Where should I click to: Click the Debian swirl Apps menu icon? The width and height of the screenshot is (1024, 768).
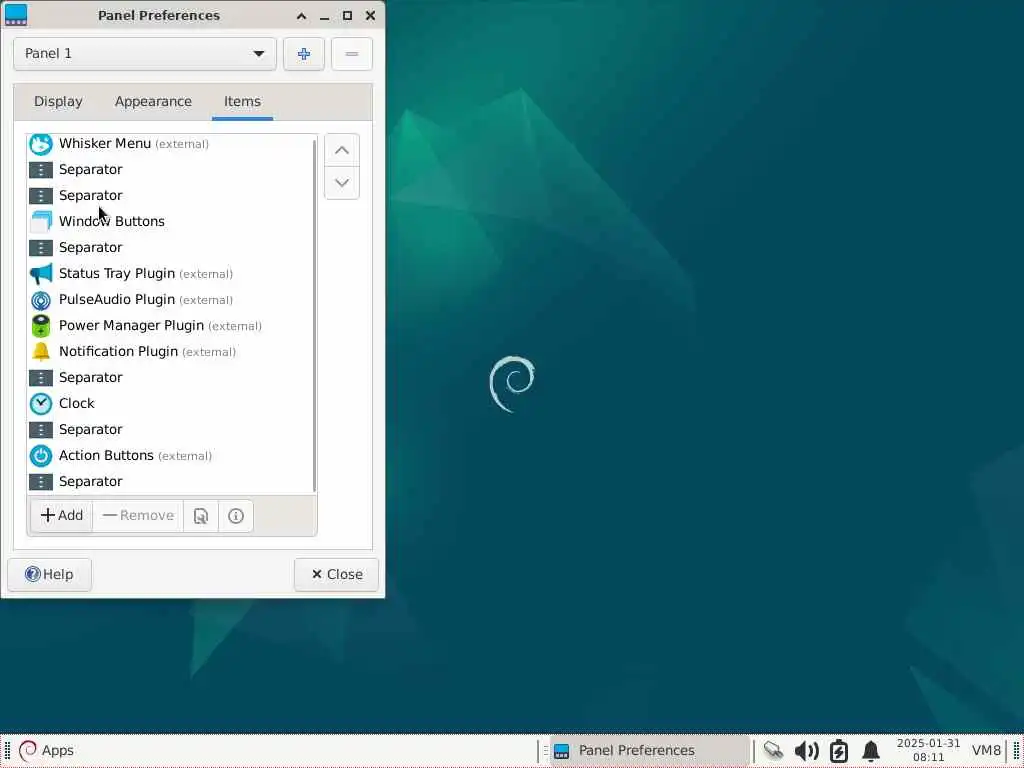(27, 751)
